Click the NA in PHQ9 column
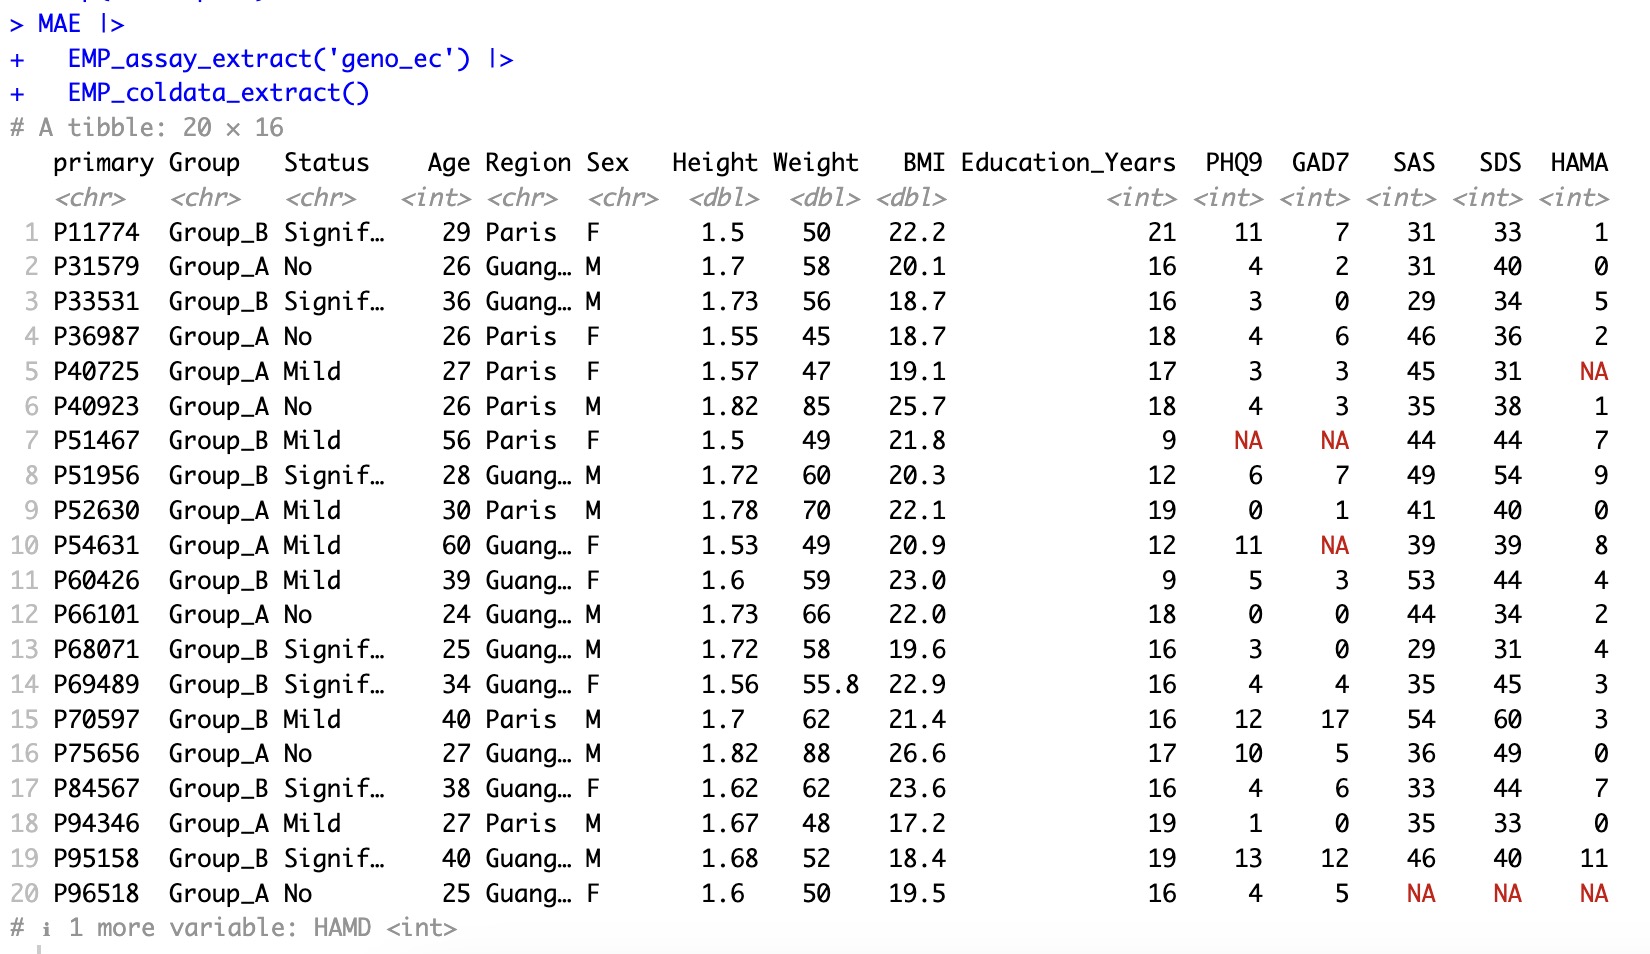Viewport: 1650px width, 954px height. point(1247,441)
